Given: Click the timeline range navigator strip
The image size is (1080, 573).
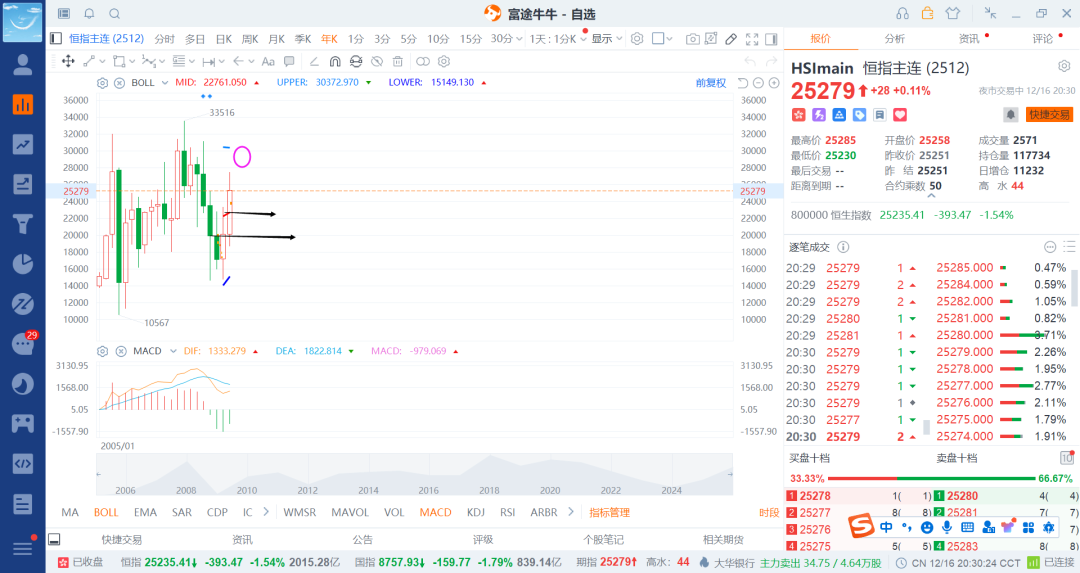Looking at the screenshot, I should (415, 475).
